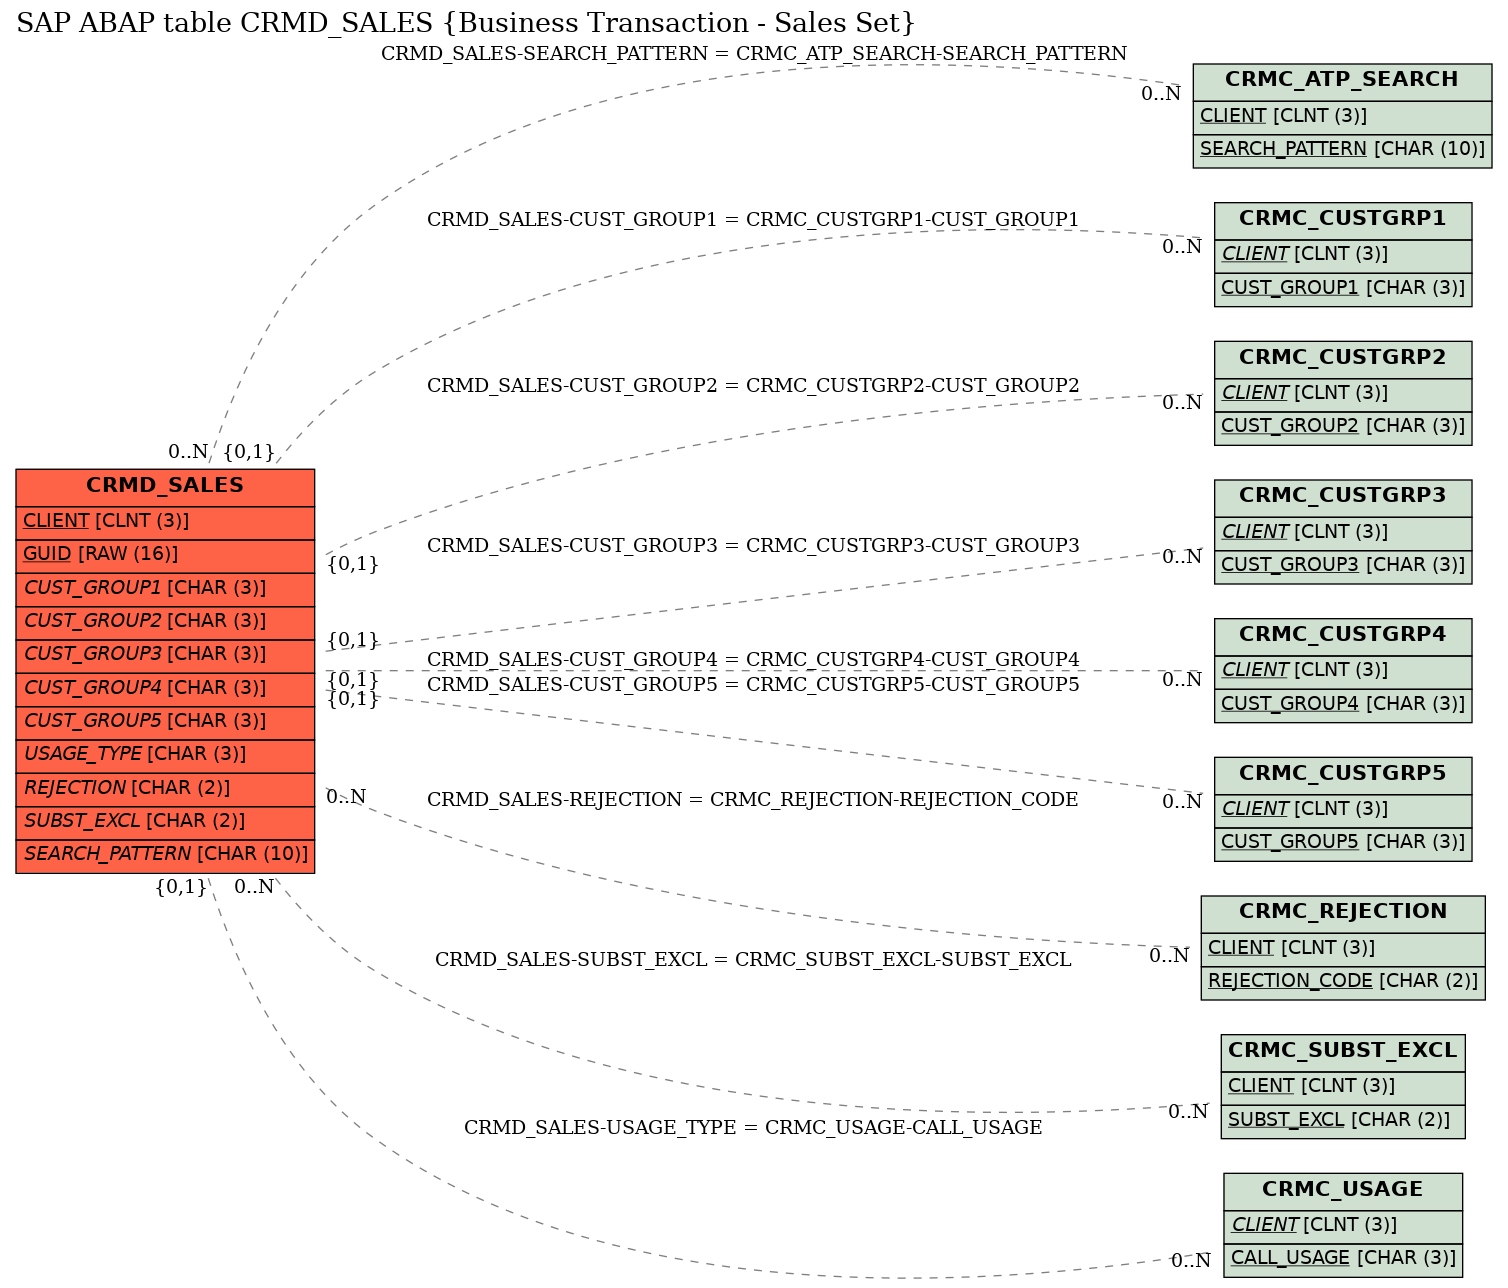Select CUST_GROUP2 field in CRMD_SALES
Viewport: 1508px width, 1288px height.
[x=165, y=622]
